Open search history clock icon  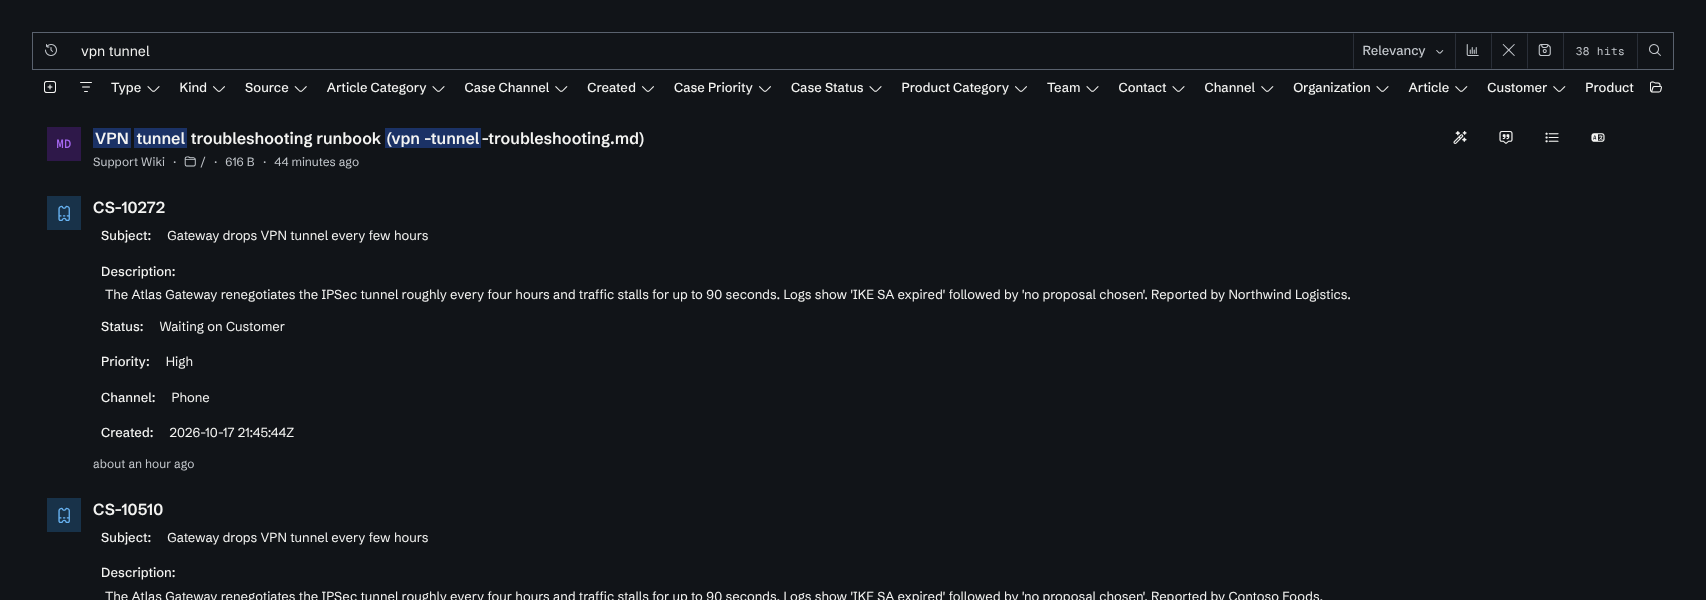coord(51,50)
